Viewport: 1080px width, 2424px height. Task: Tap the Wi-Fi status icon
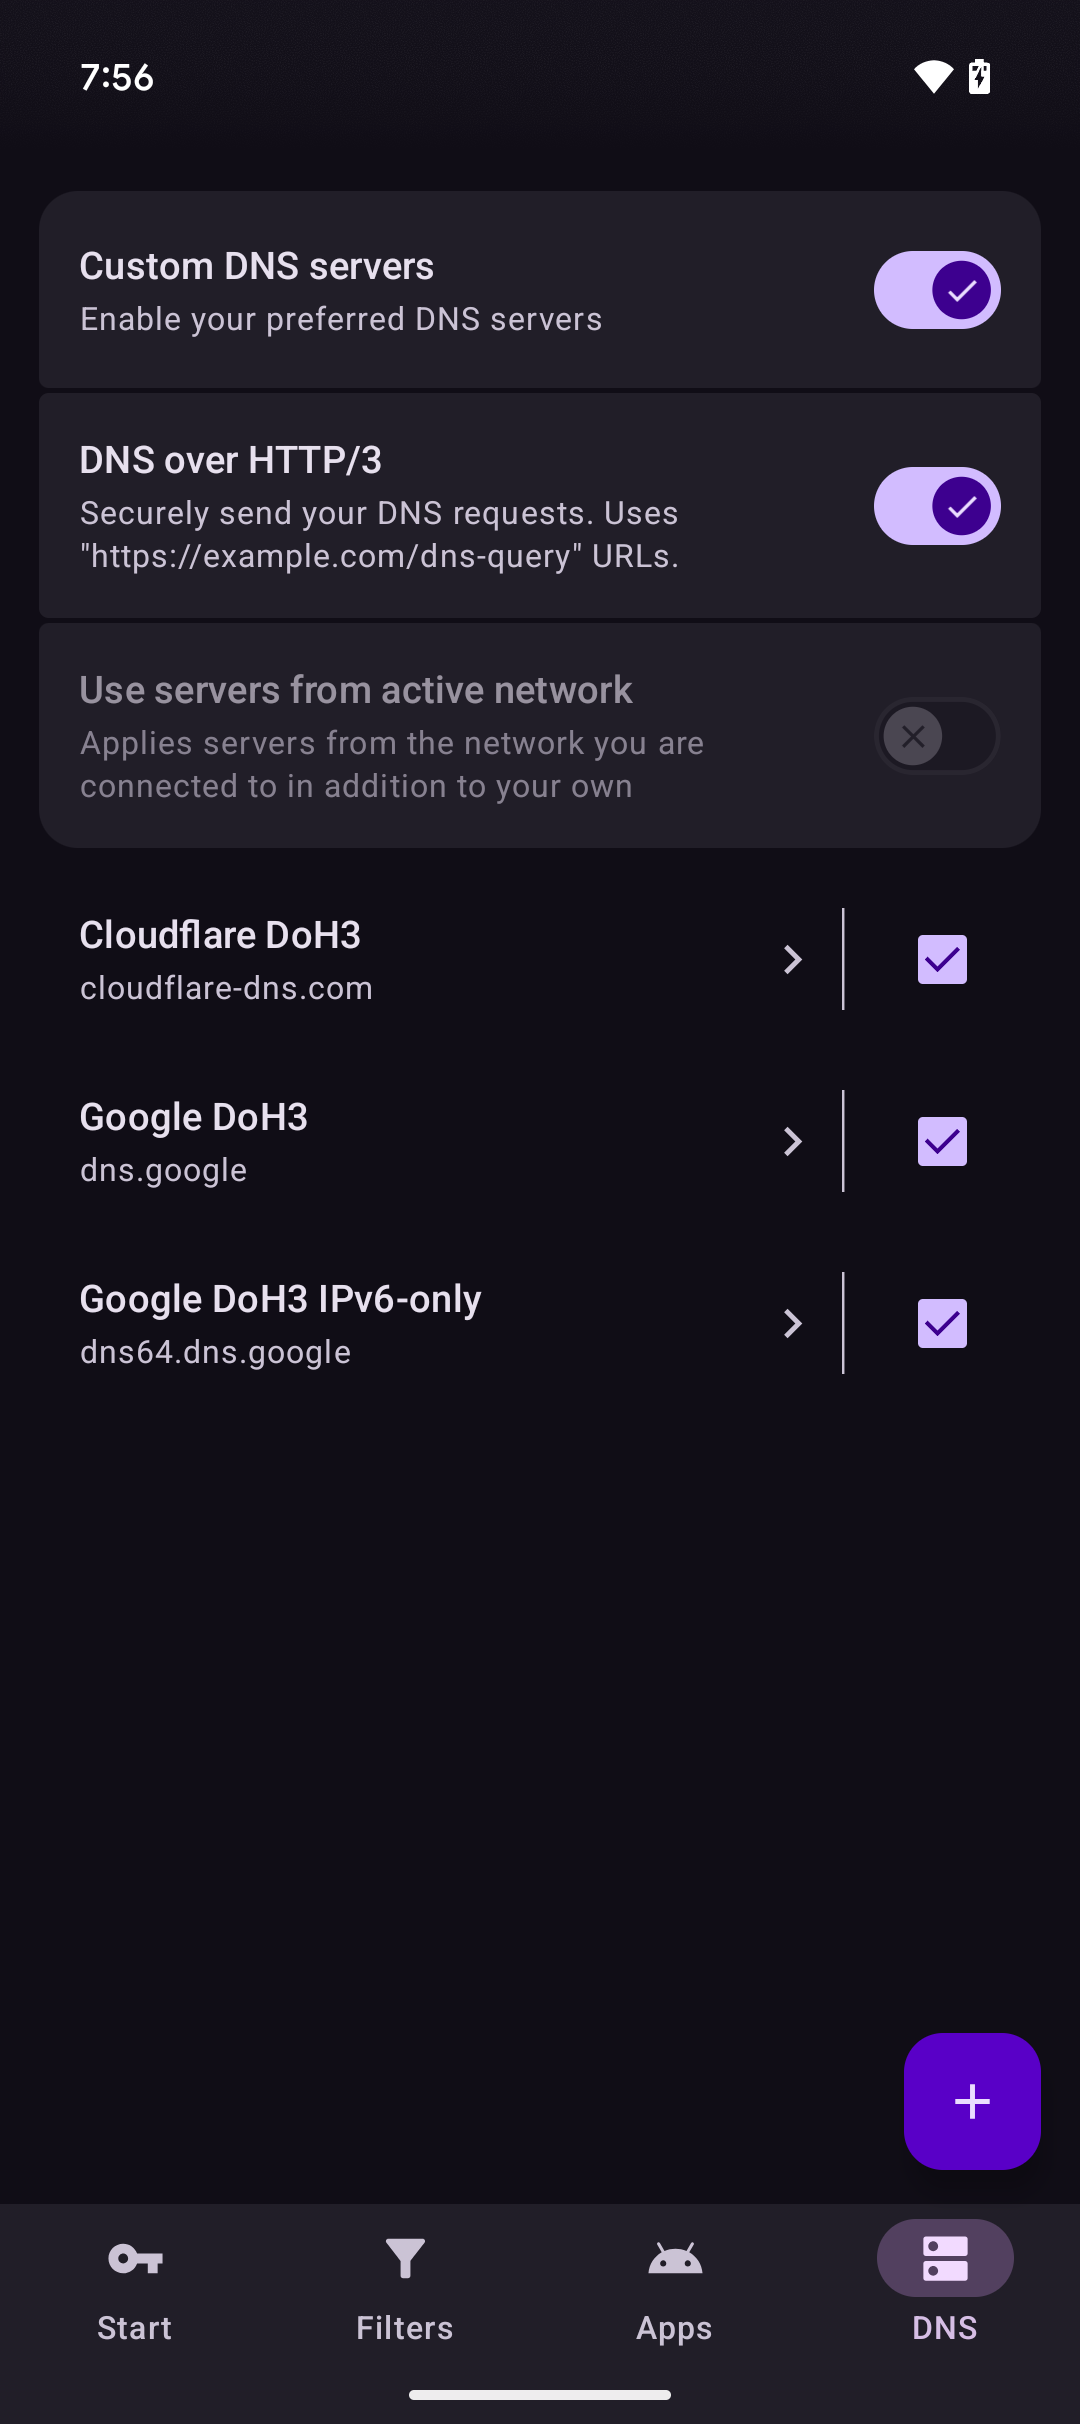pyautogui.click(x=933, y=77)
